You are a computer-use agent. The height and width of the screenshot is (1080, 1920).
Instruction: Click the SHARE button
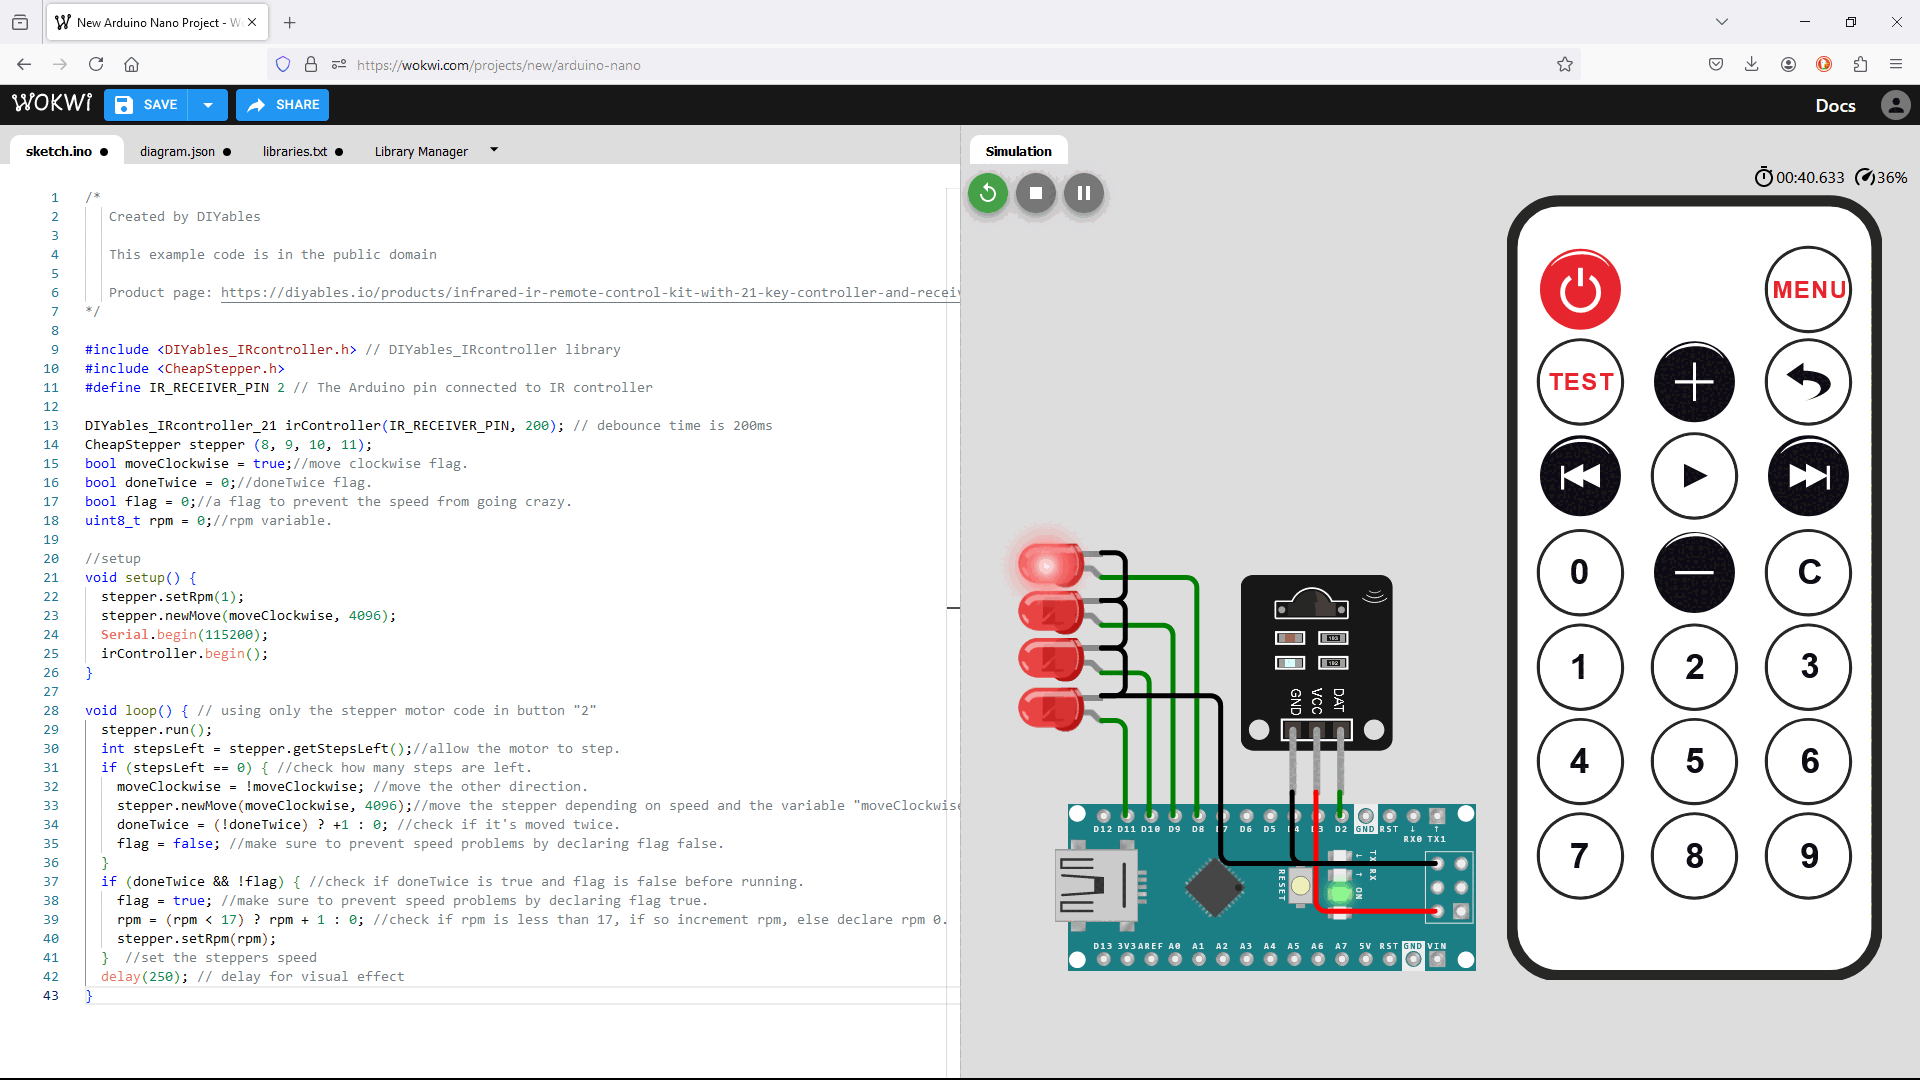coord(281,104)
